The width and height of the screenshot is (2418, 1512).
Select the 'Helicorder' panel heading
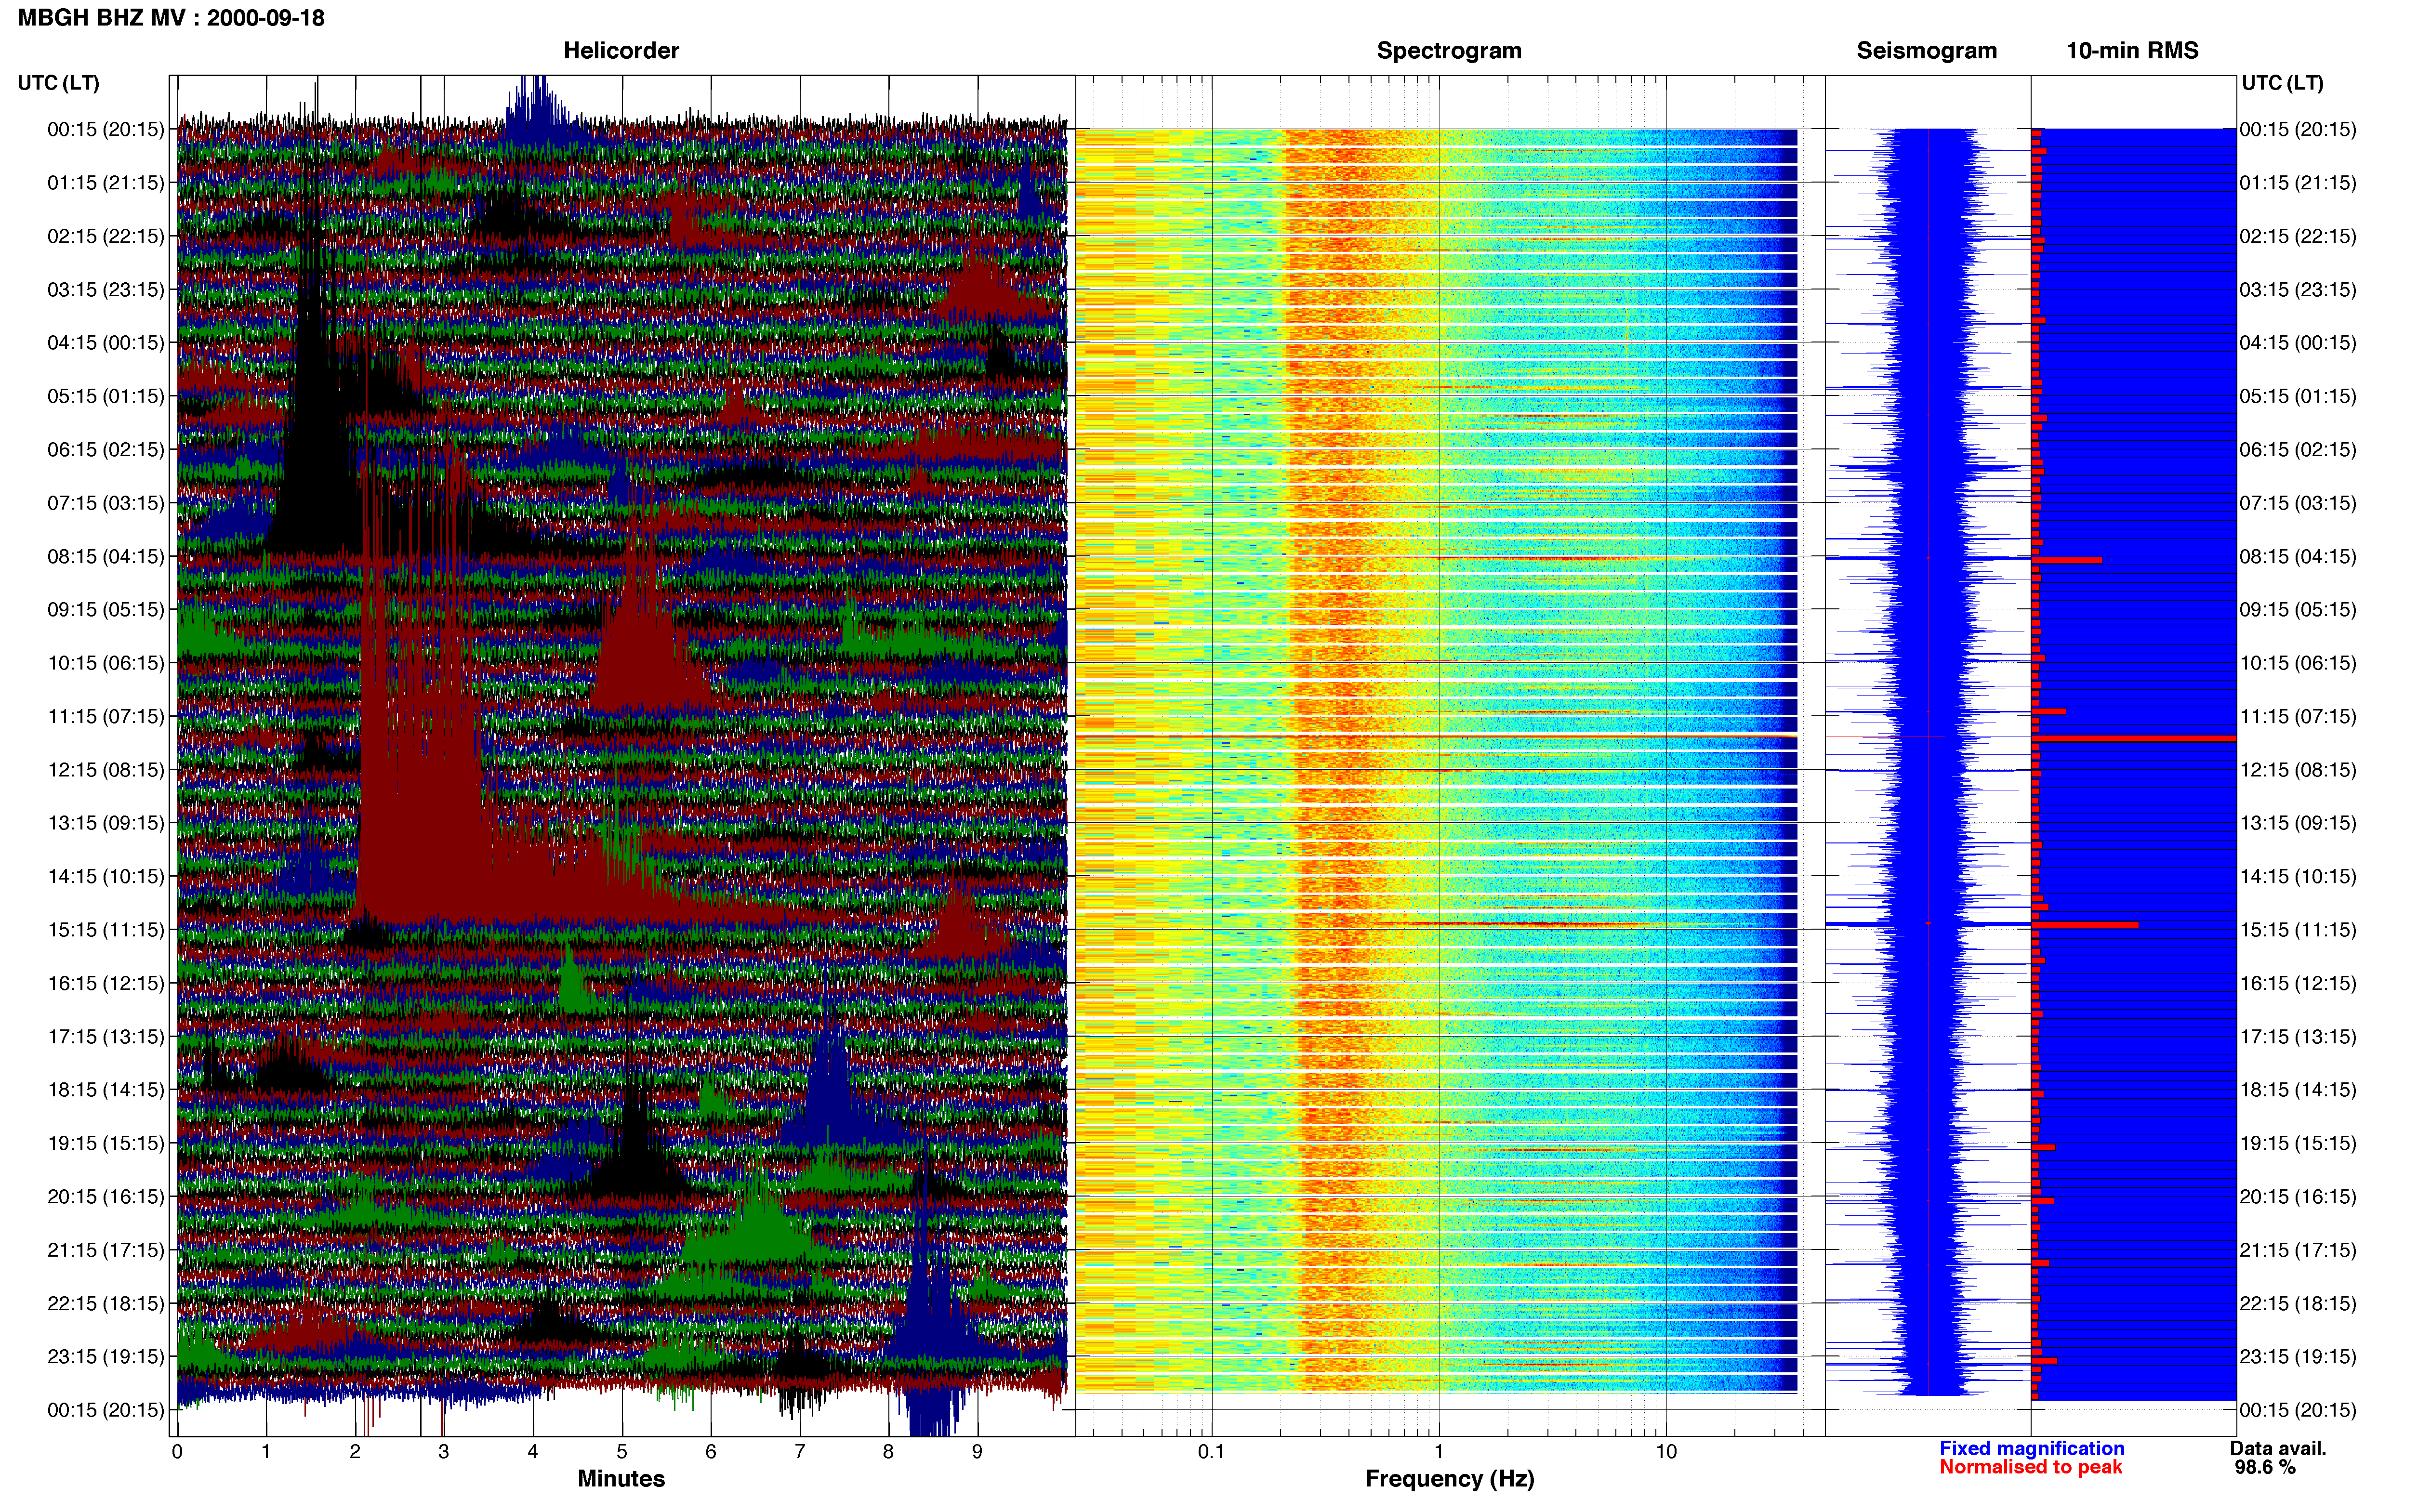click(x=621, y=50)
